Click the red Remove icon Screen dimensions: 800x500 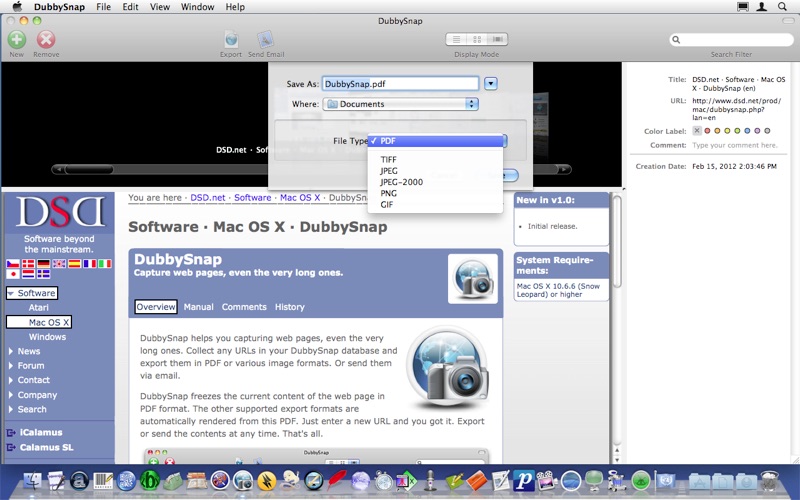click(46, 39)
